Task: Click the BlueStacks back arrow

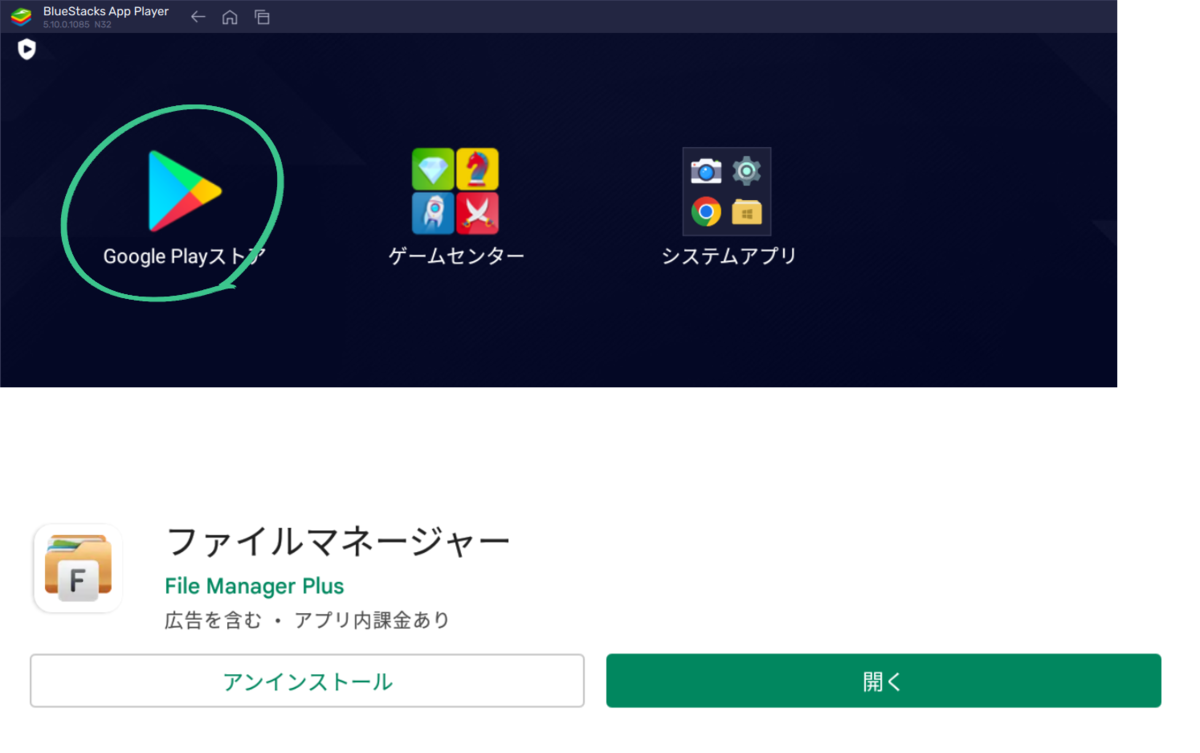Action: (198, 17)
